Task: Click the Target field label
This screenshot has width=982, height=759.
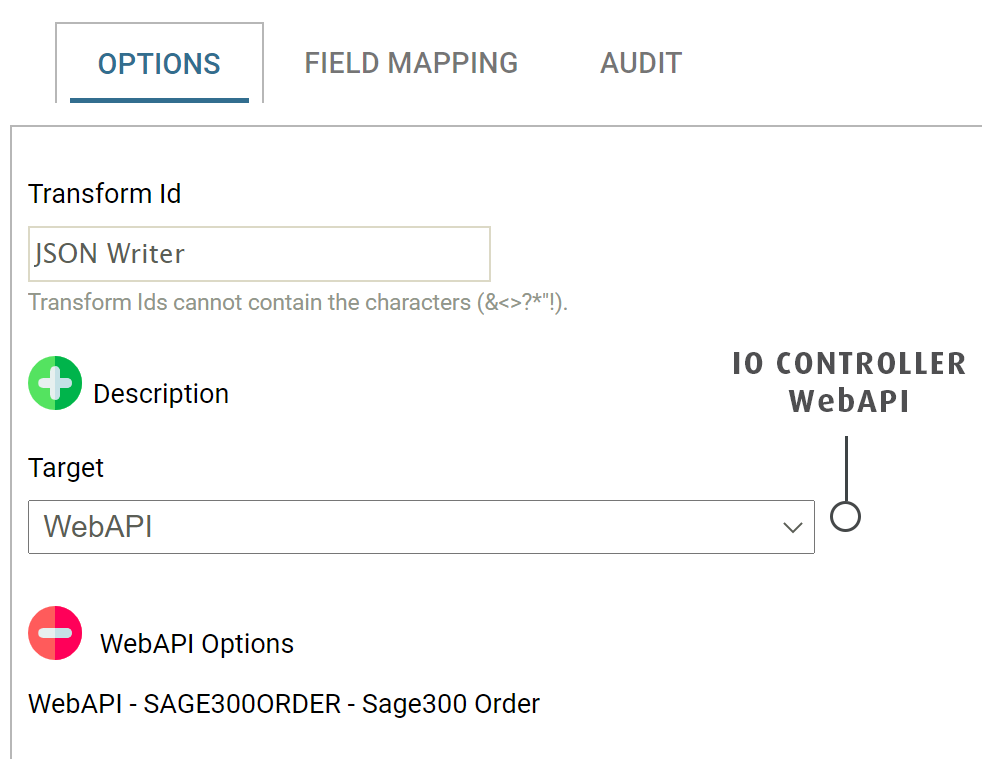Action: [66, 467]
